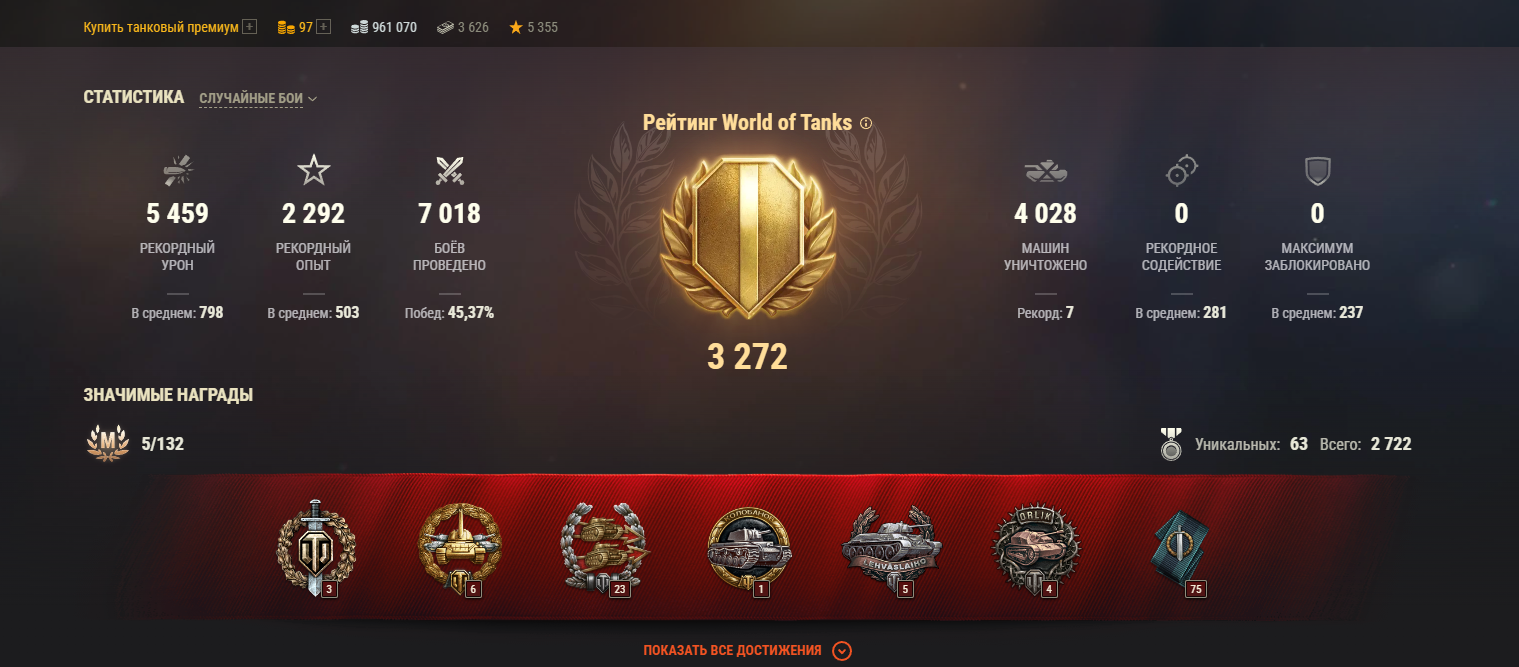The width and height of the screenshot is (1519, 667).
Task: Select the golden rating shield emblem
Action: (747, 238)
